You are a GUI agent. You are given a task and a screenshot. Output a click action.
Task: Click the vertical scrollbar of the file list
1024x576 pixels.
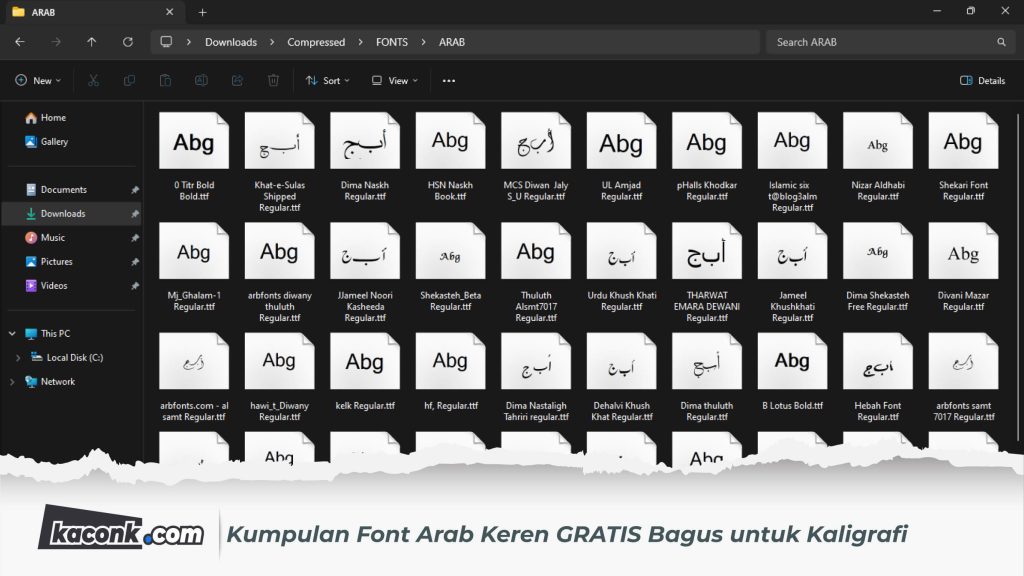pos(1018,278)
